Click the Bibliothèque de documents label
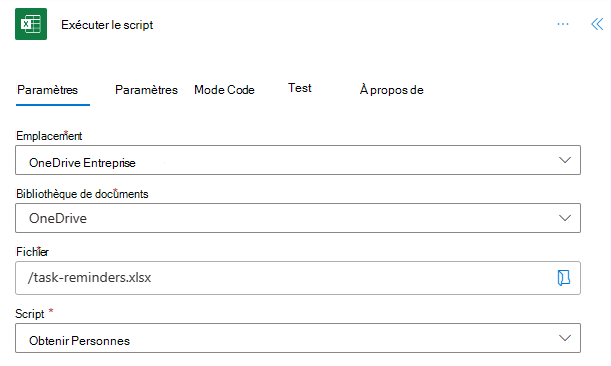This screenshot has width=611, height=366. tap(82, 194)
